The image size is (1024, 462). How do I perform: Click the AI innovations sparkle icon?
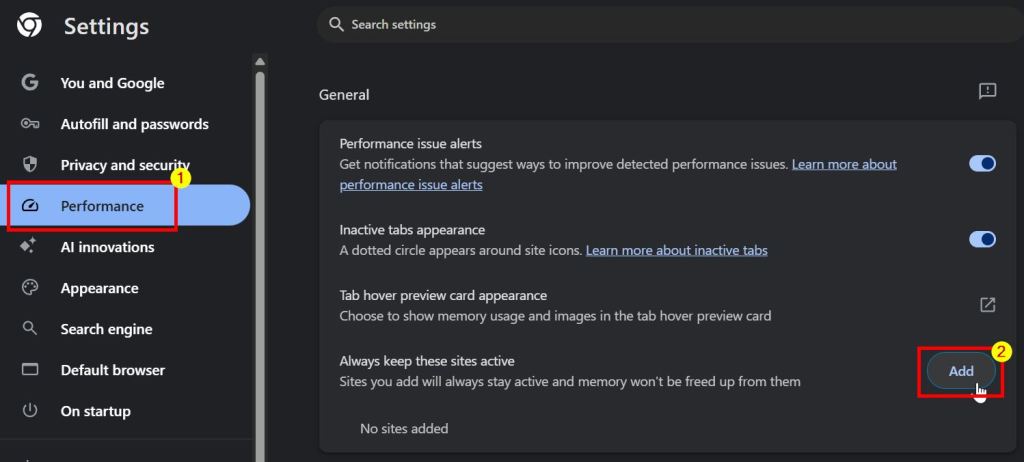30,247
